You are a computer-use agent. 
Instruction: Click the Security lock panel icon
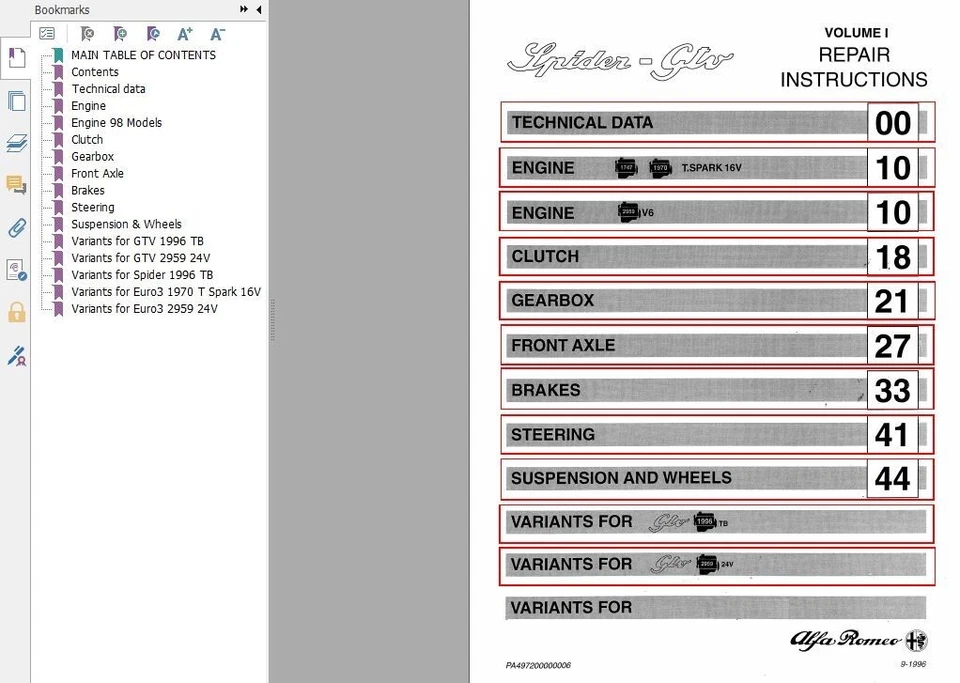[x=15, y=312]
